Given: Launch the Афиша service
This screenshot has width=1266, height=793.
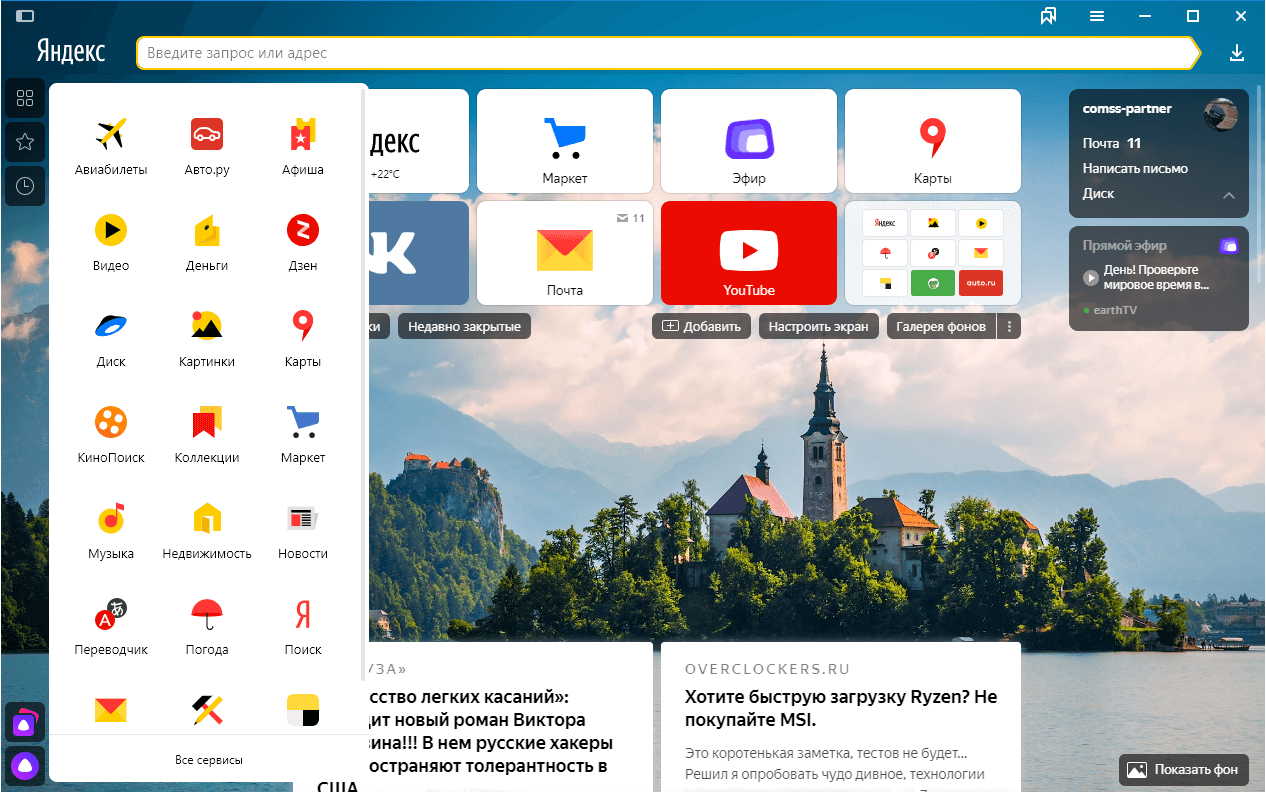Looking at the screenshot, I should coord(303,146).
